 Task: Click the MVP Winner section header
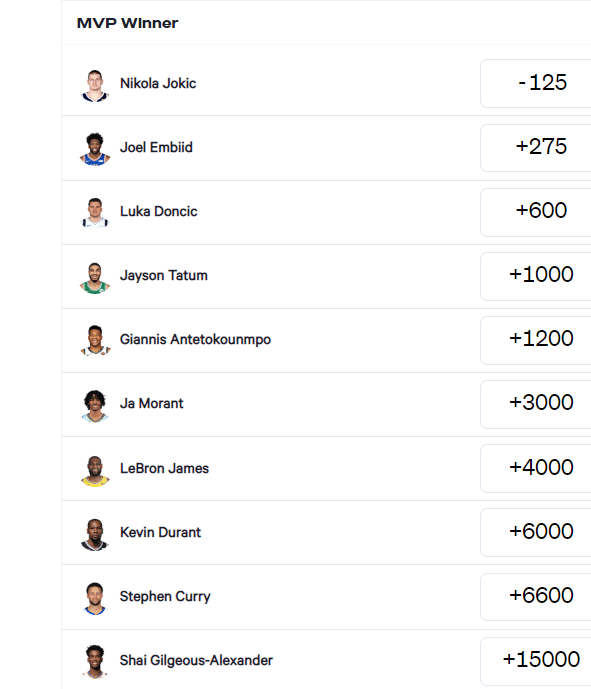pyautogui.click(x=127, y=23)
